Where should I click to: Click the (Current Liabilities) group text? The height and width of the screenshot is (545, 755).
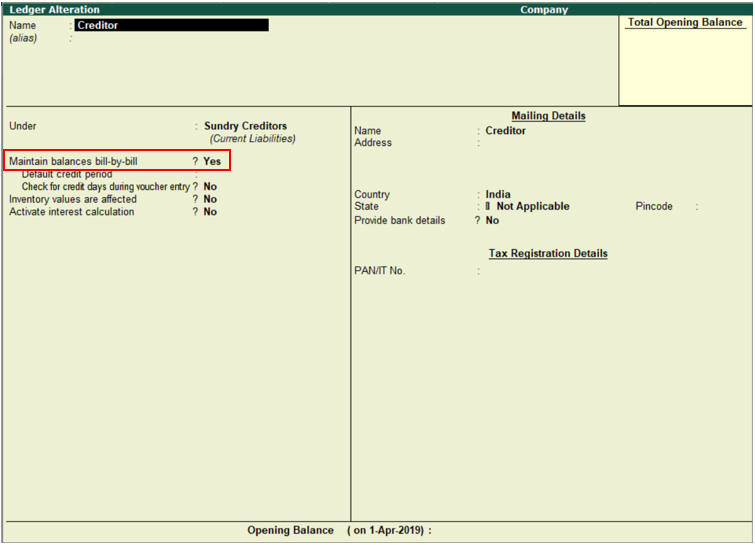[x=253, y=139]
